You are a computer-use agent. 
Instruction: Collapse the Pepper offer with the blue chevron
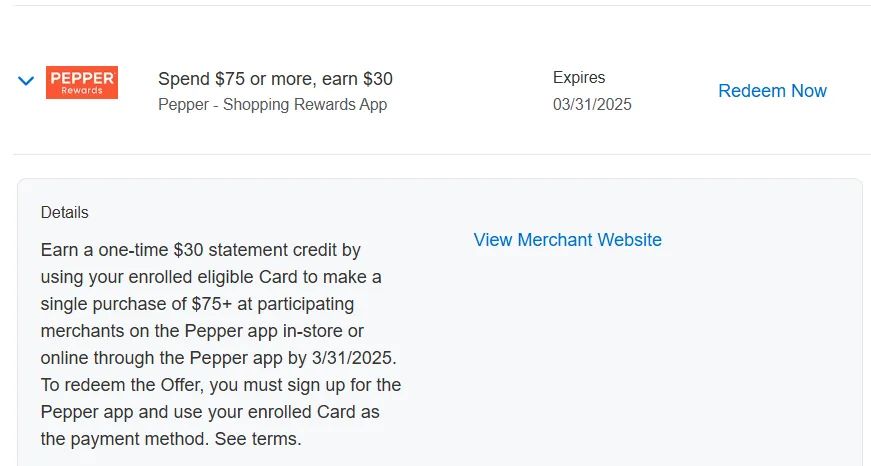tap(26, 81)
